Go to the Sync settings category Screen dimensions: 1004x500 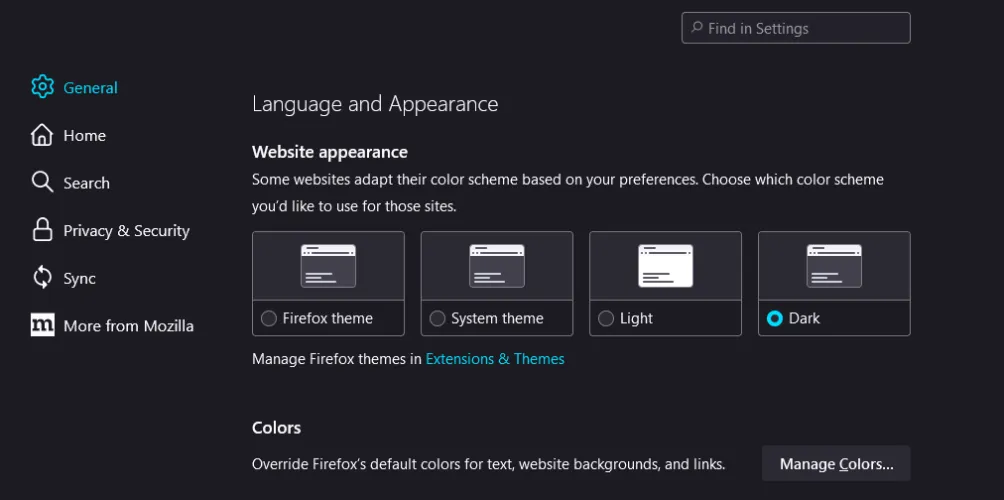click(x=79, y=278)
